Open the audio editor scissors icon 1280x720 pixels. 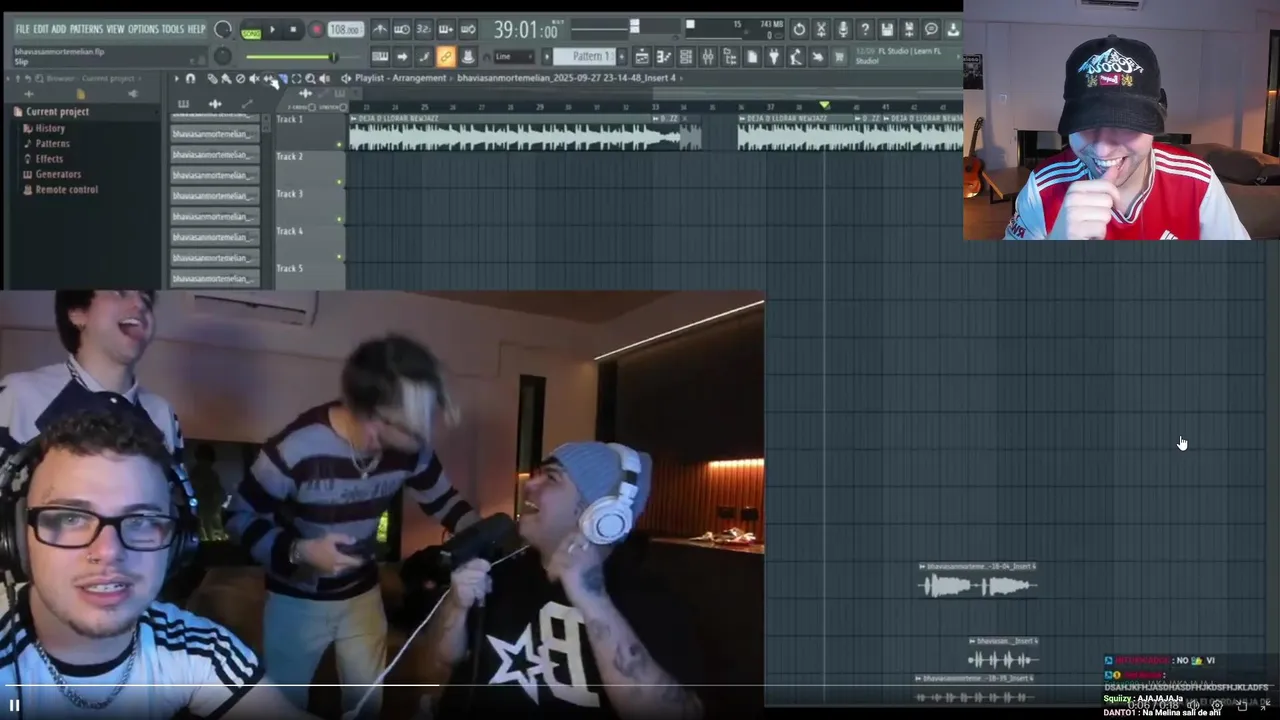pos(821,29)
